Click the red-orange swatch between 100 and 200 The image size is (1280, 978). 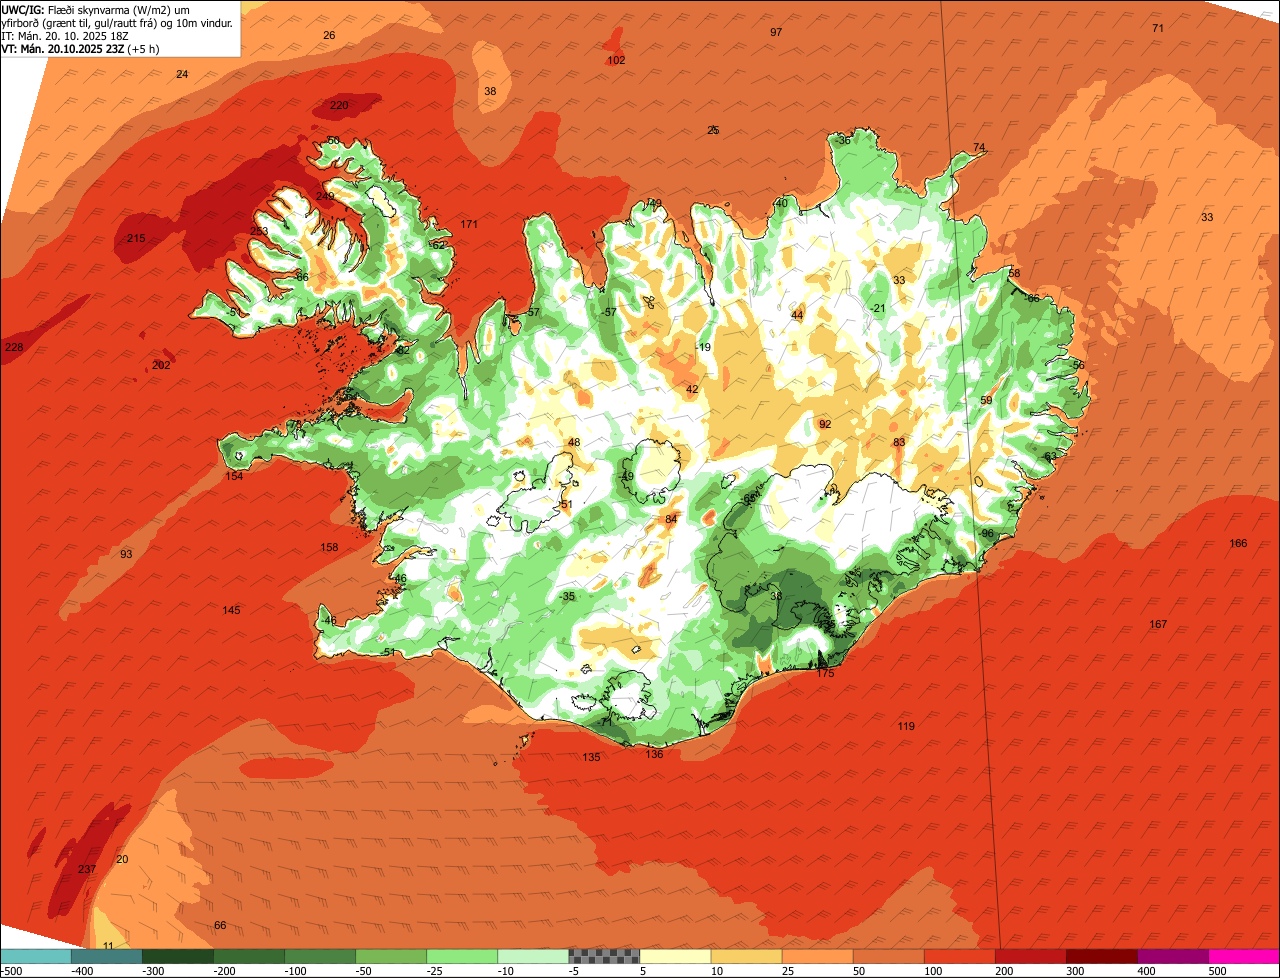959,956
